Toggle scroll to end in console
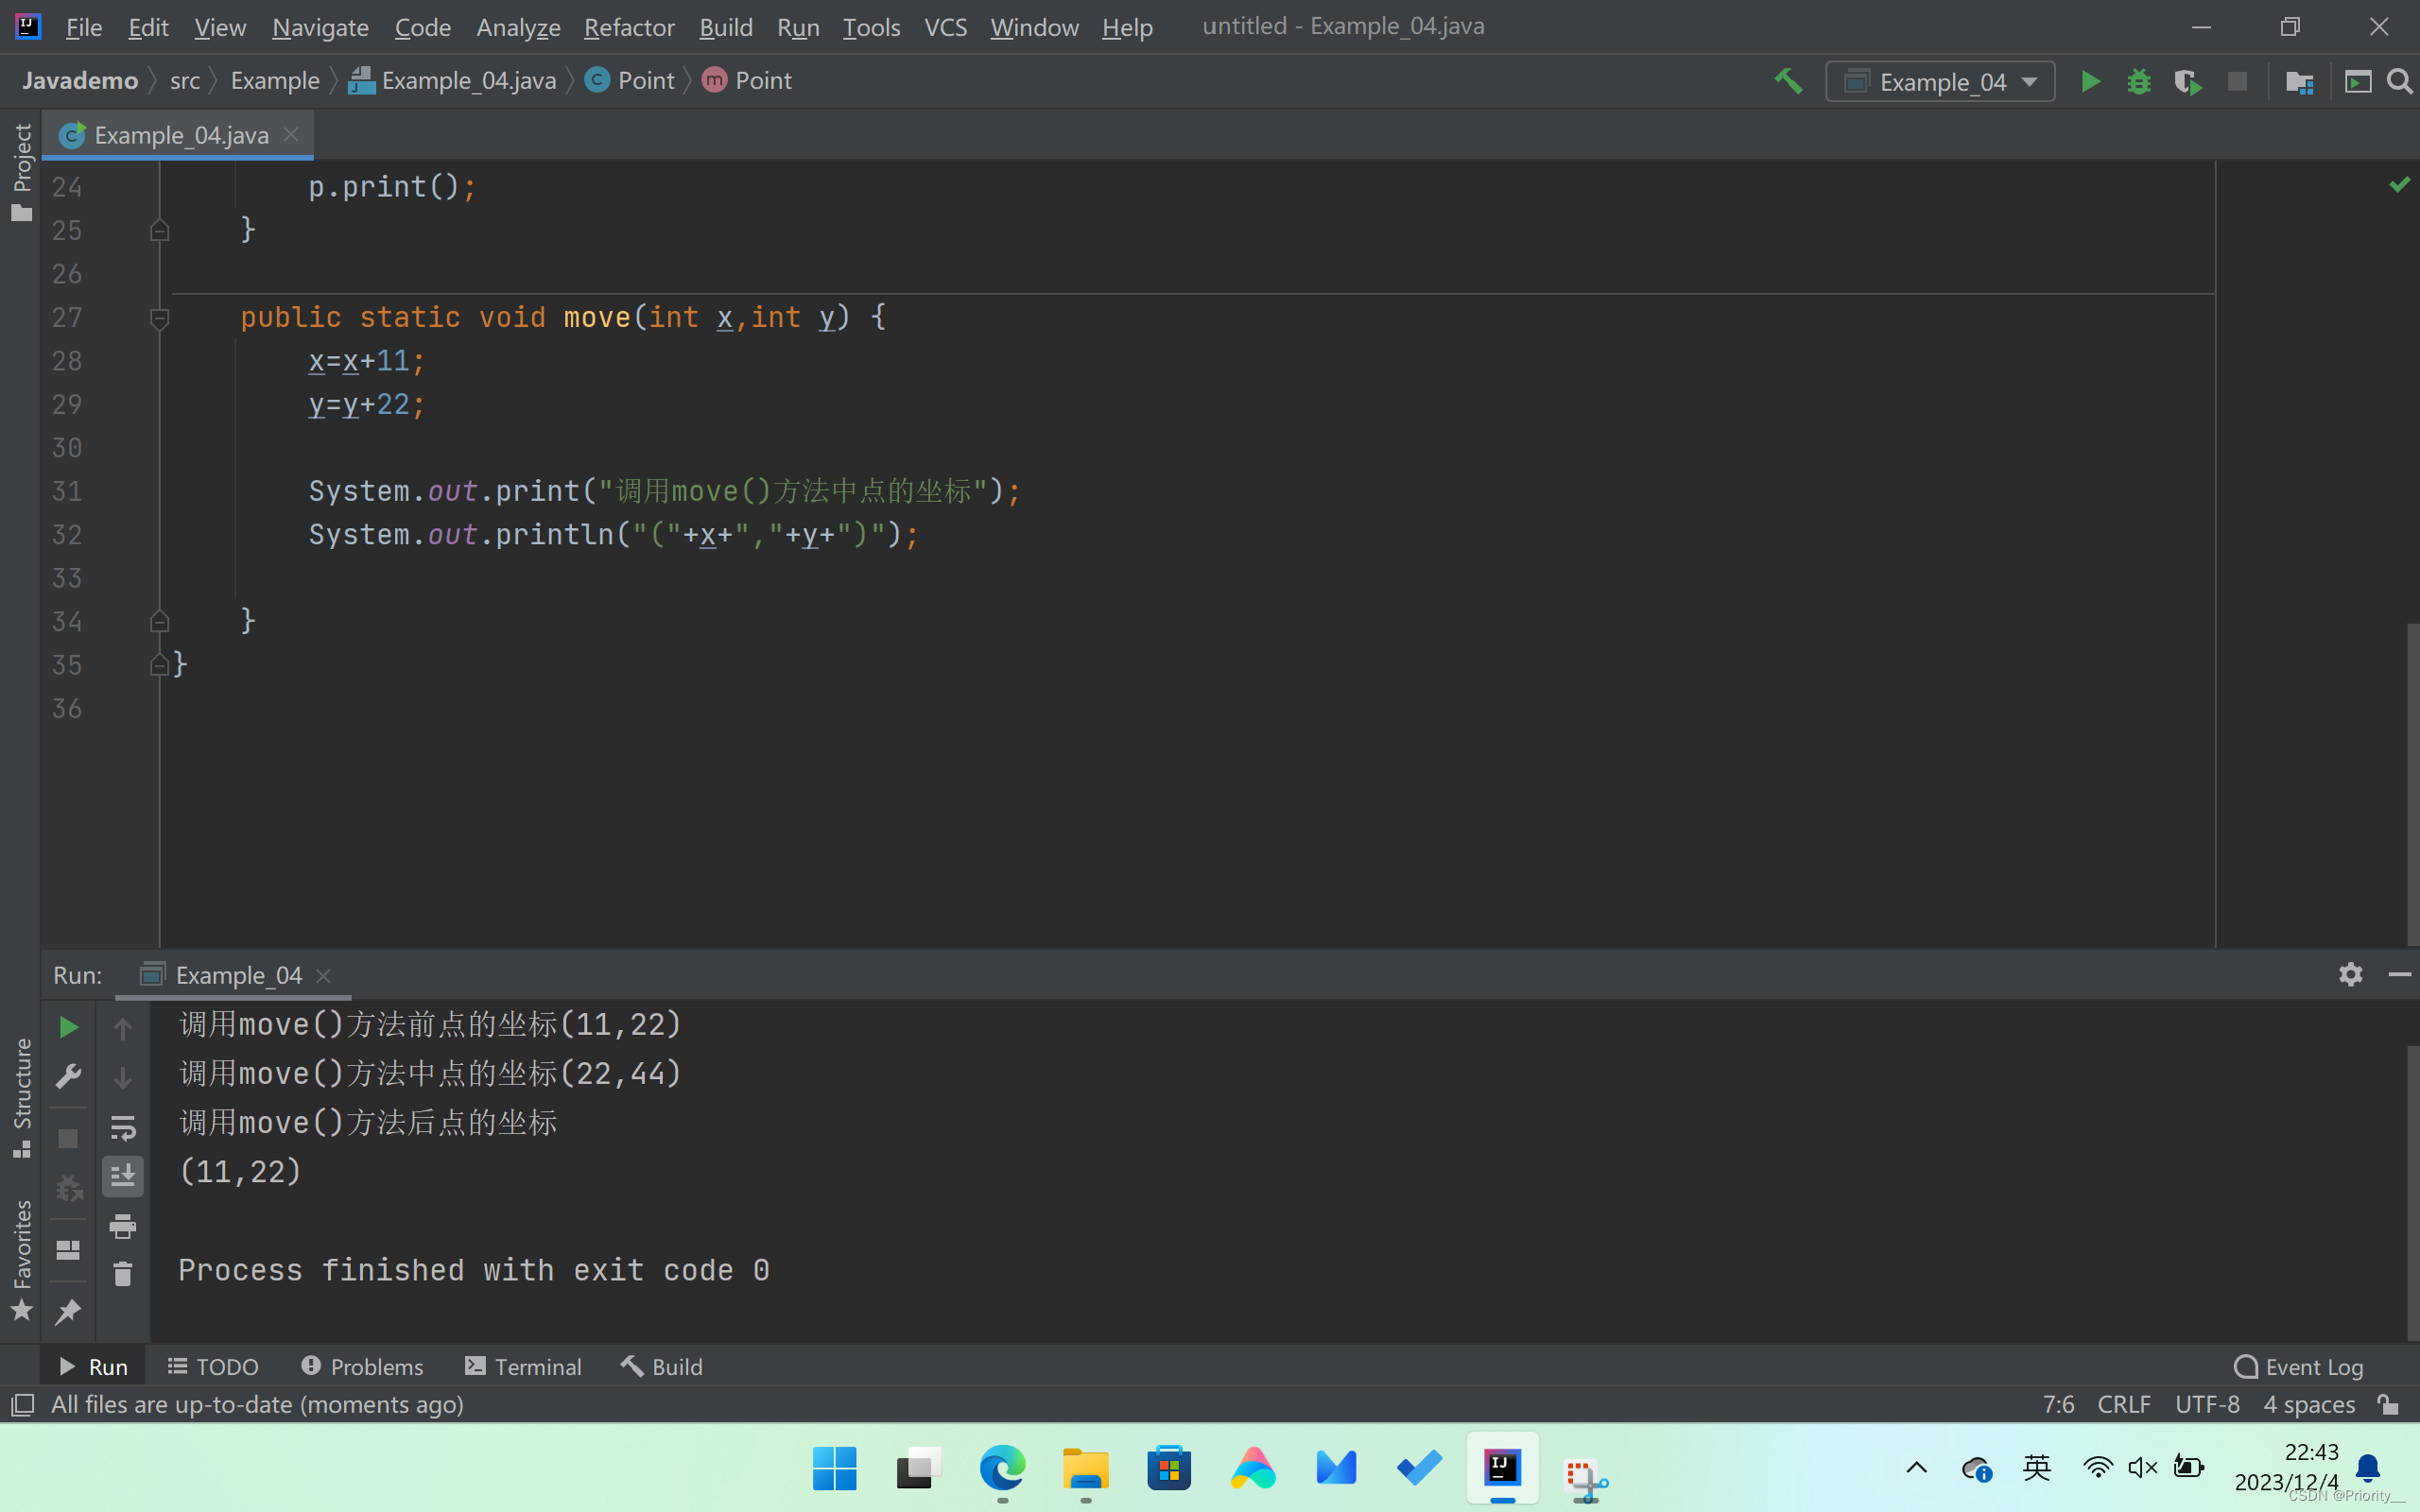This screenshot has width=2420, height=1512. pyautogui.click(x=122, y=1176)
